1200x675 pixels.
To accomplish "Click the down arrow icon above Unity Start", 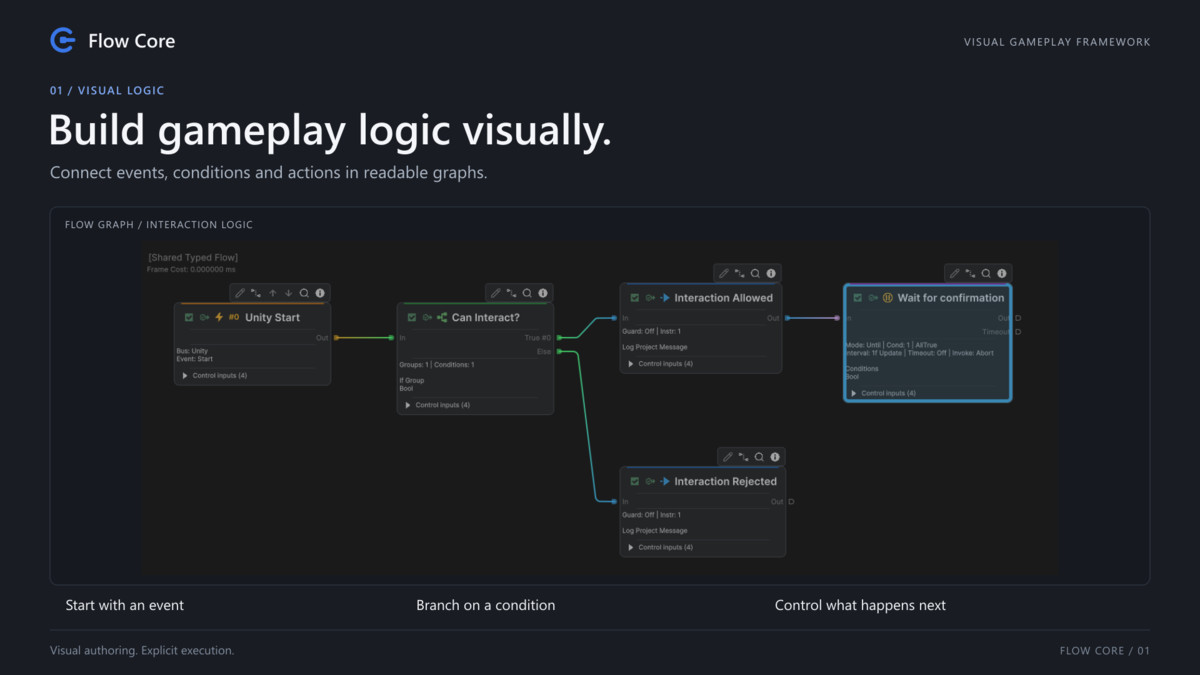I will [x=288, y=293].
